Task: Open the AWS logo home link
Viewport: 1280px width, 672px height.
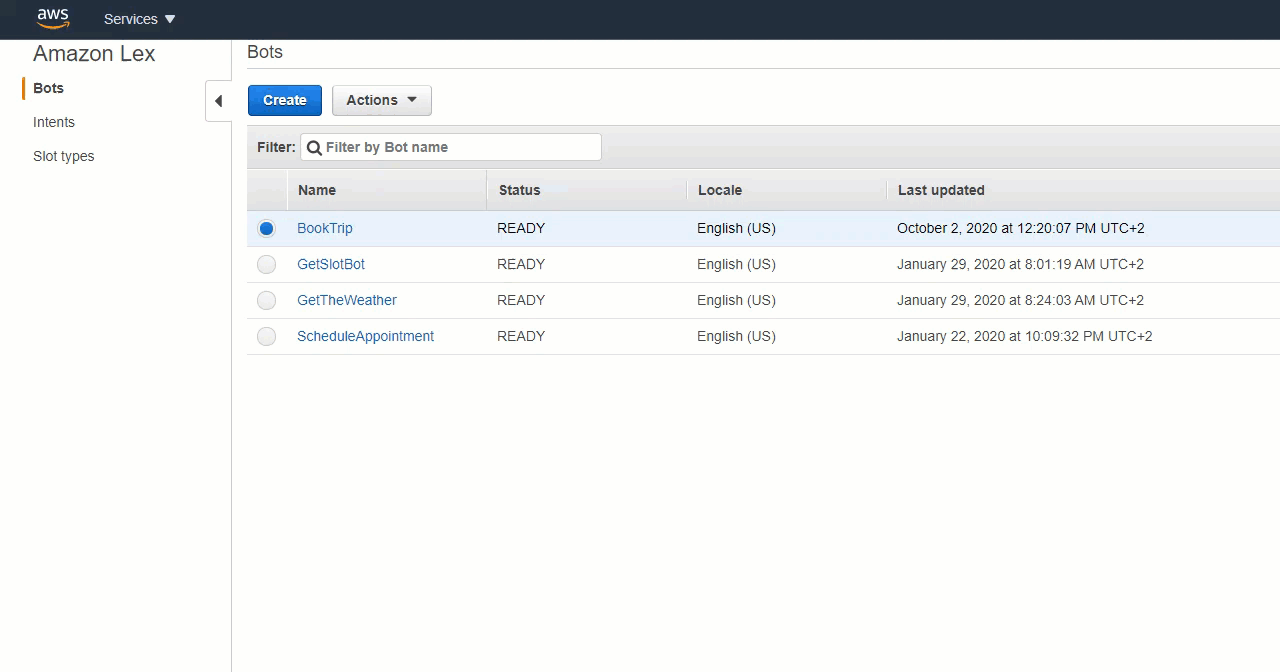Action: (x=53, y=18)
